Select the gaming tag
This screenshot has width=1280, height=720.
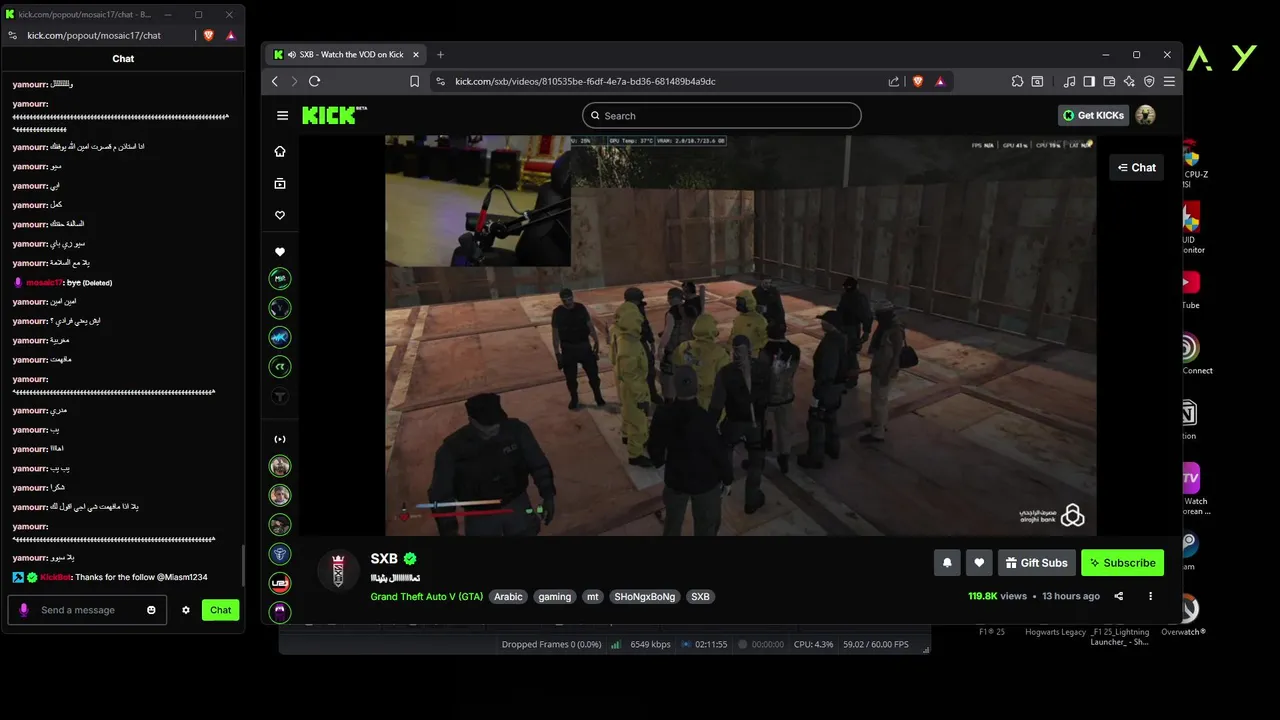click(x=554, y=597)
